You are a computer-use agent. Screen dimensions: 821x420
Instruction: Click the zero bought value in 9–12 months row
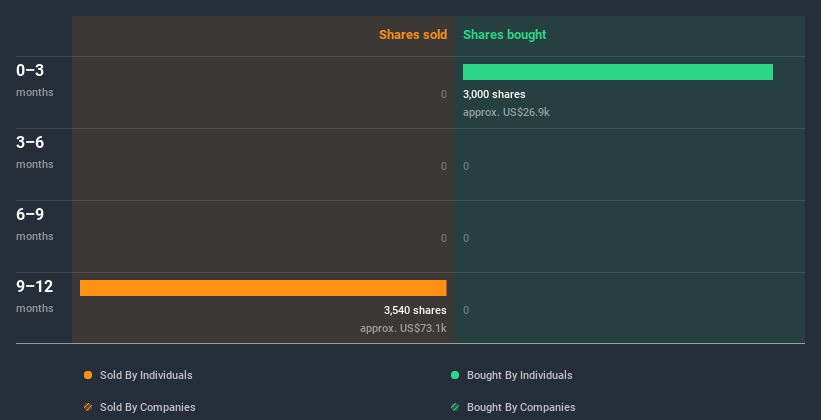tap(466, 310)
